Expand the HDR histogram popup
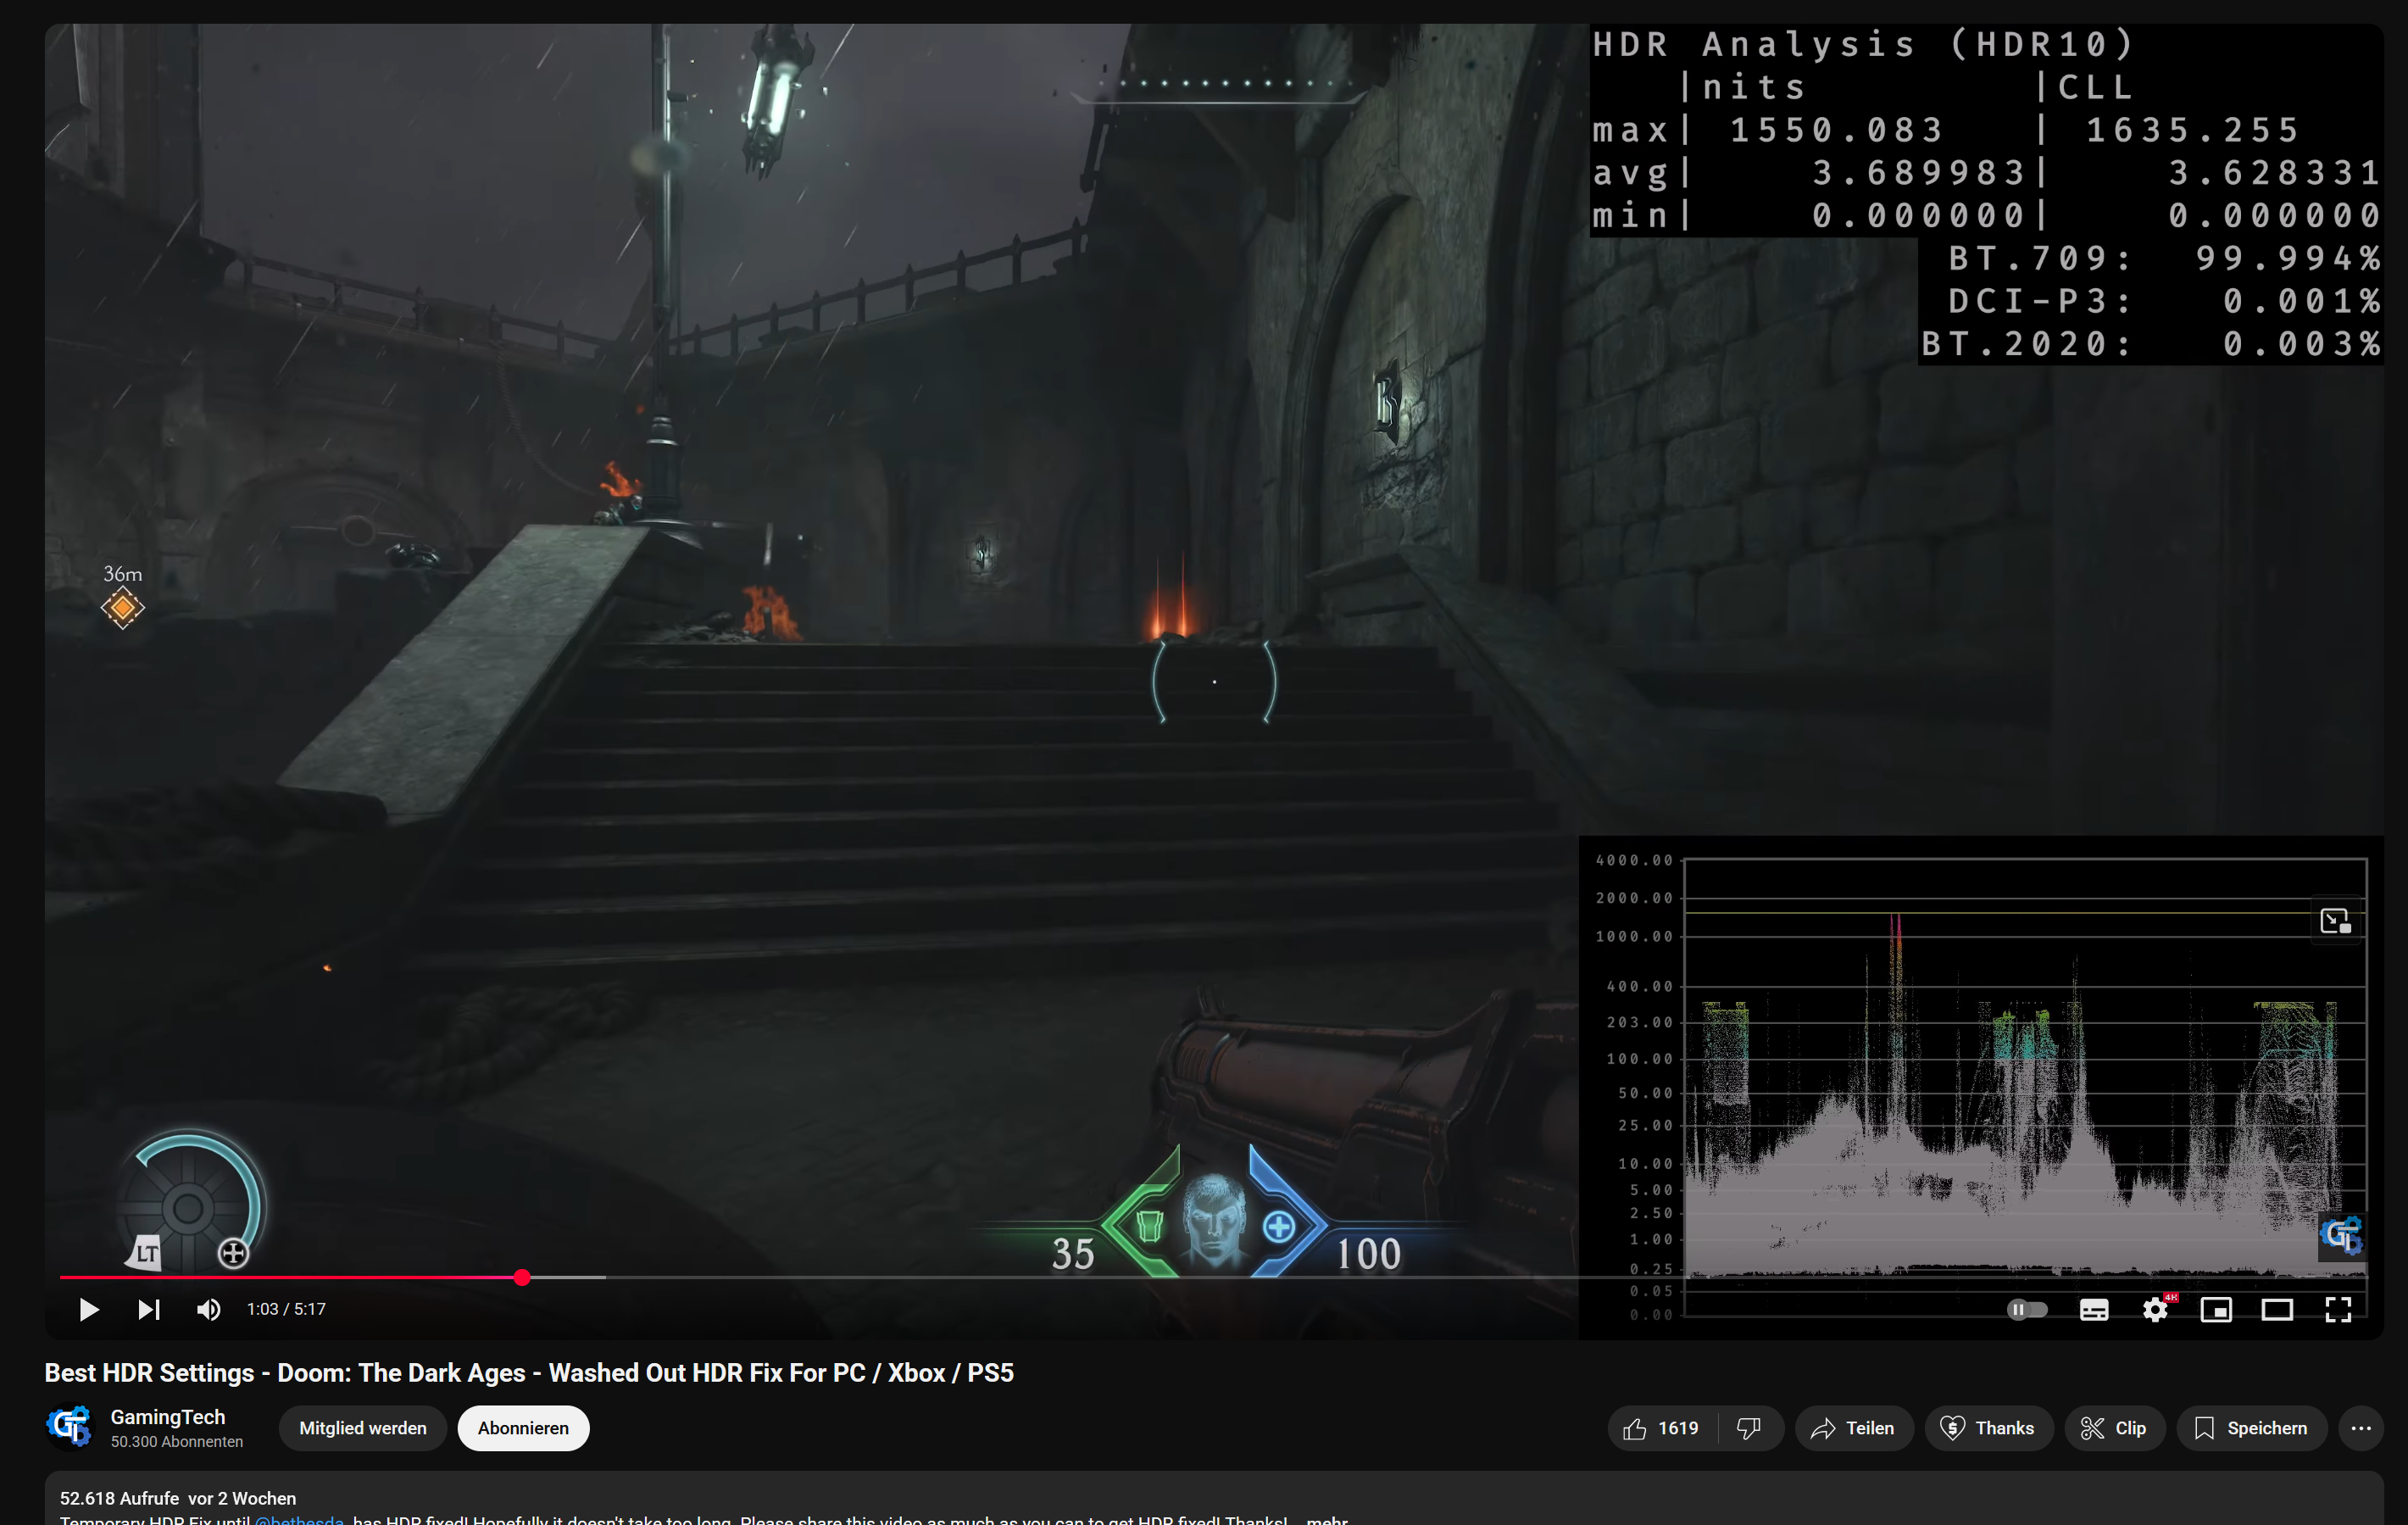This screenshot has height=1525, width=2408. (2337, 920)
